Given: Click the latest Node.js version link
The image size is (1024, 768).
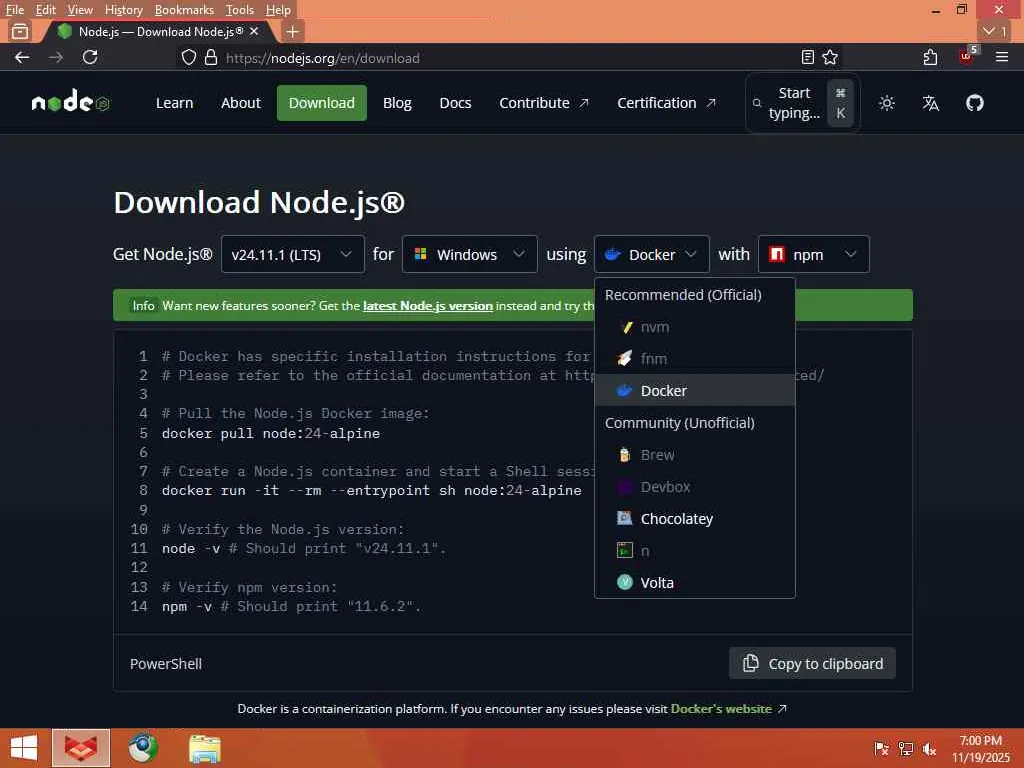Looking at the screenshot, I should pyautogui.click(x=428, y=306).
